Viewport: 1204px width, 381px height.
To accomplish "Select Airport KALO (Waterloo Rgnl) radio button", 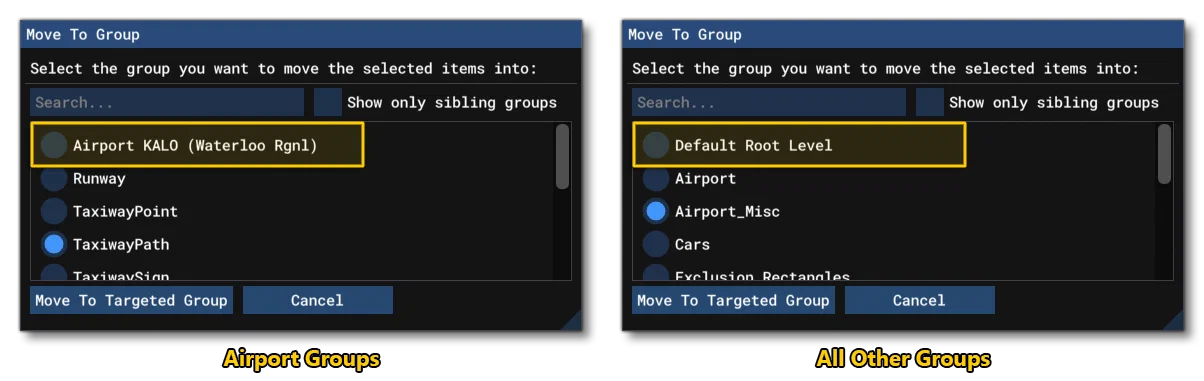I will tap(54, 145).
